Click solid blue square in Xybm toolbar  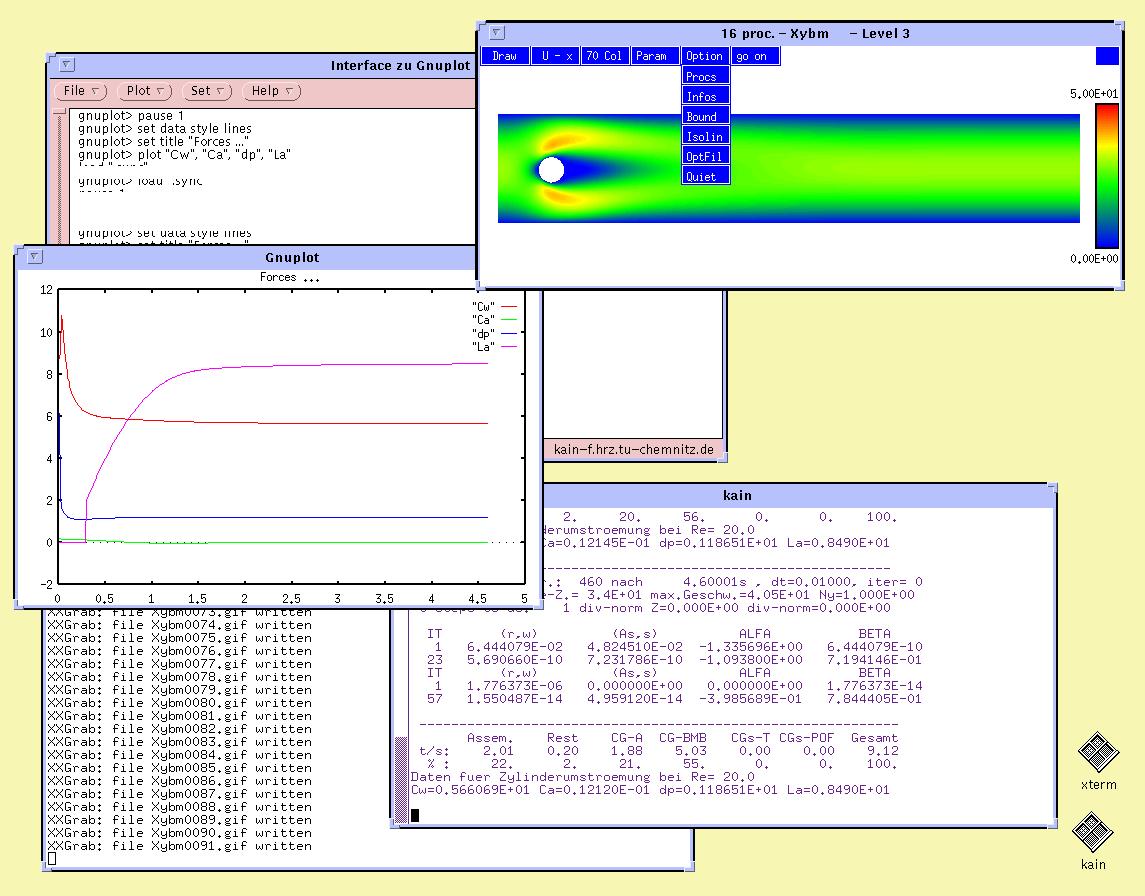[1107, 56]
